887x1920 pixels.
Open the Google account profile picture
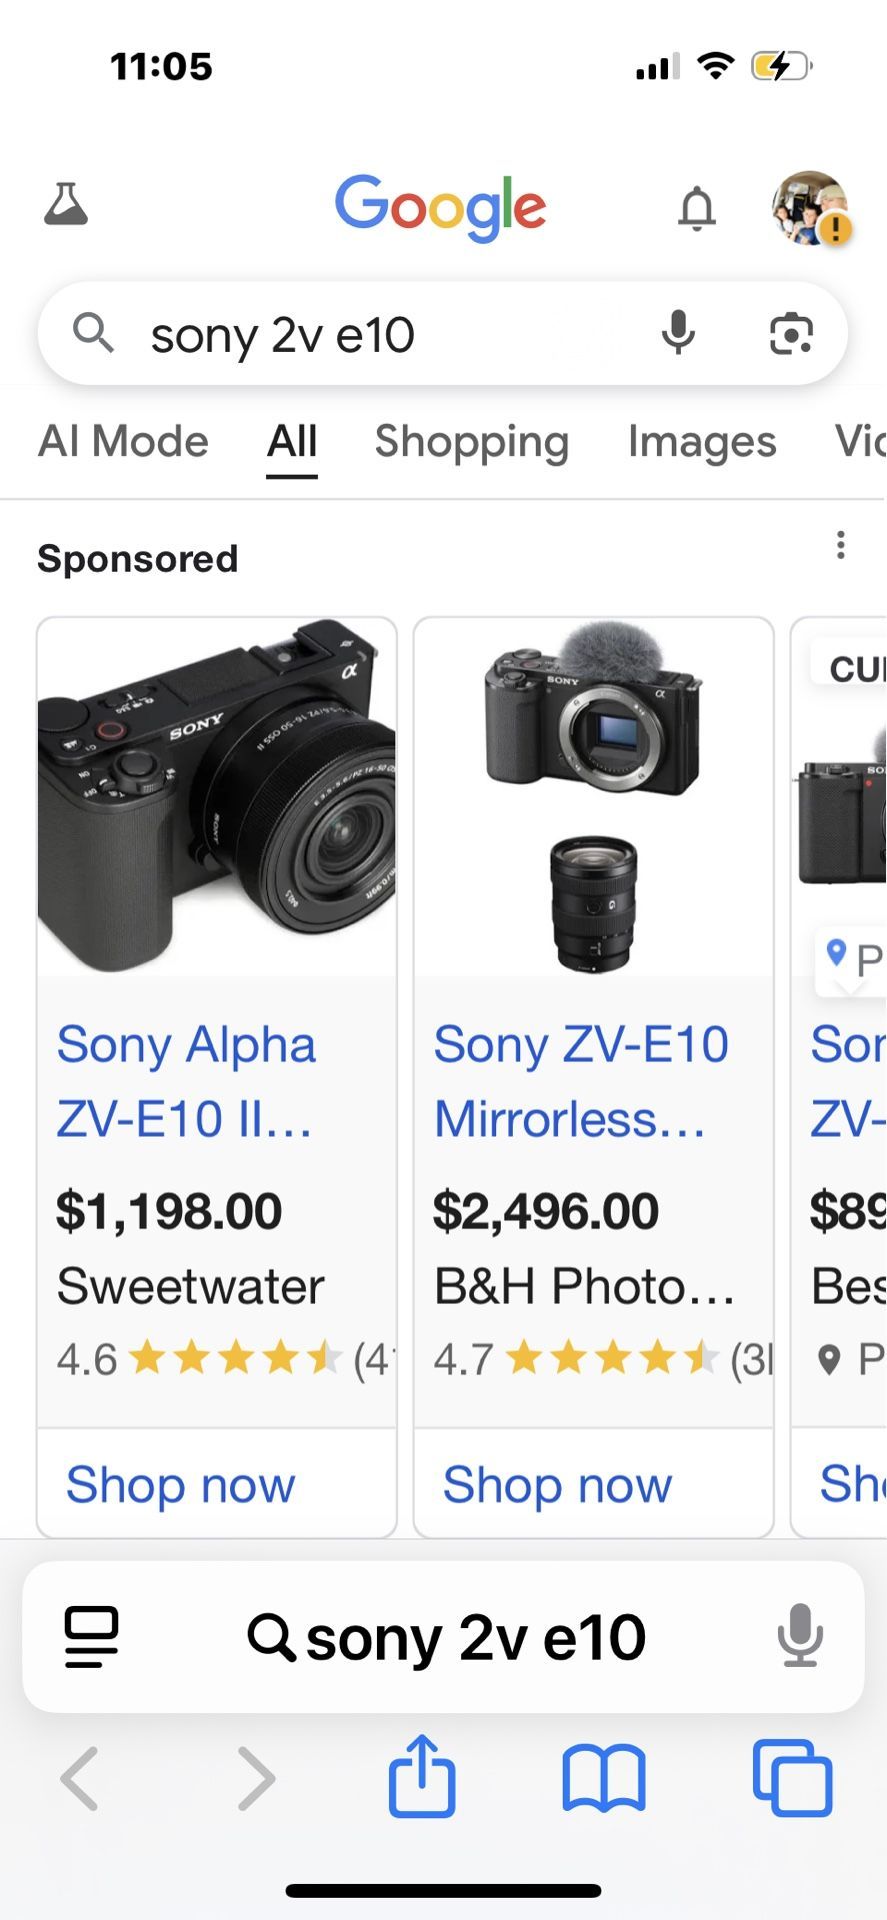[810, 207]
